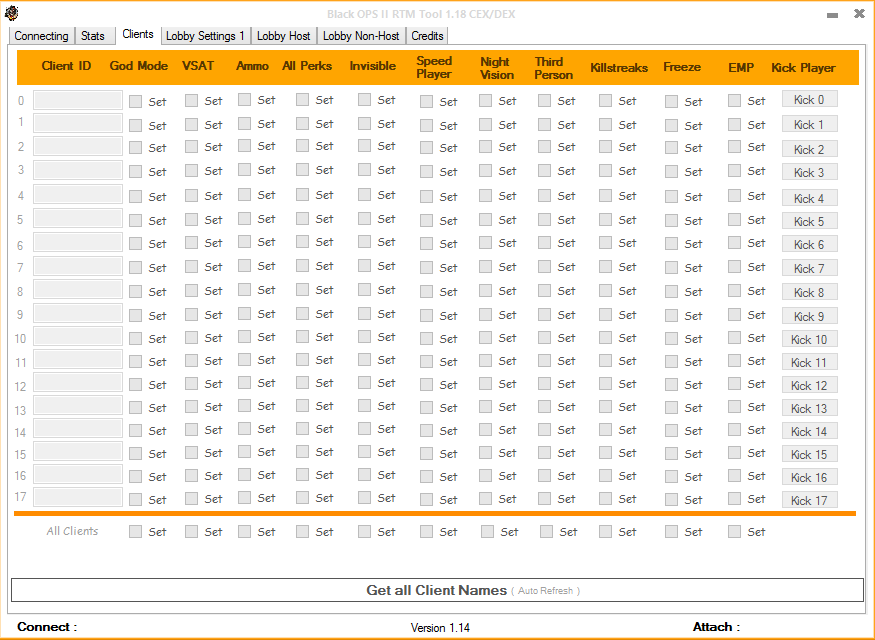Give Killstreaks to All Clients
The height and width of the screenshot is (640, 875).
[x=605, y=532]
